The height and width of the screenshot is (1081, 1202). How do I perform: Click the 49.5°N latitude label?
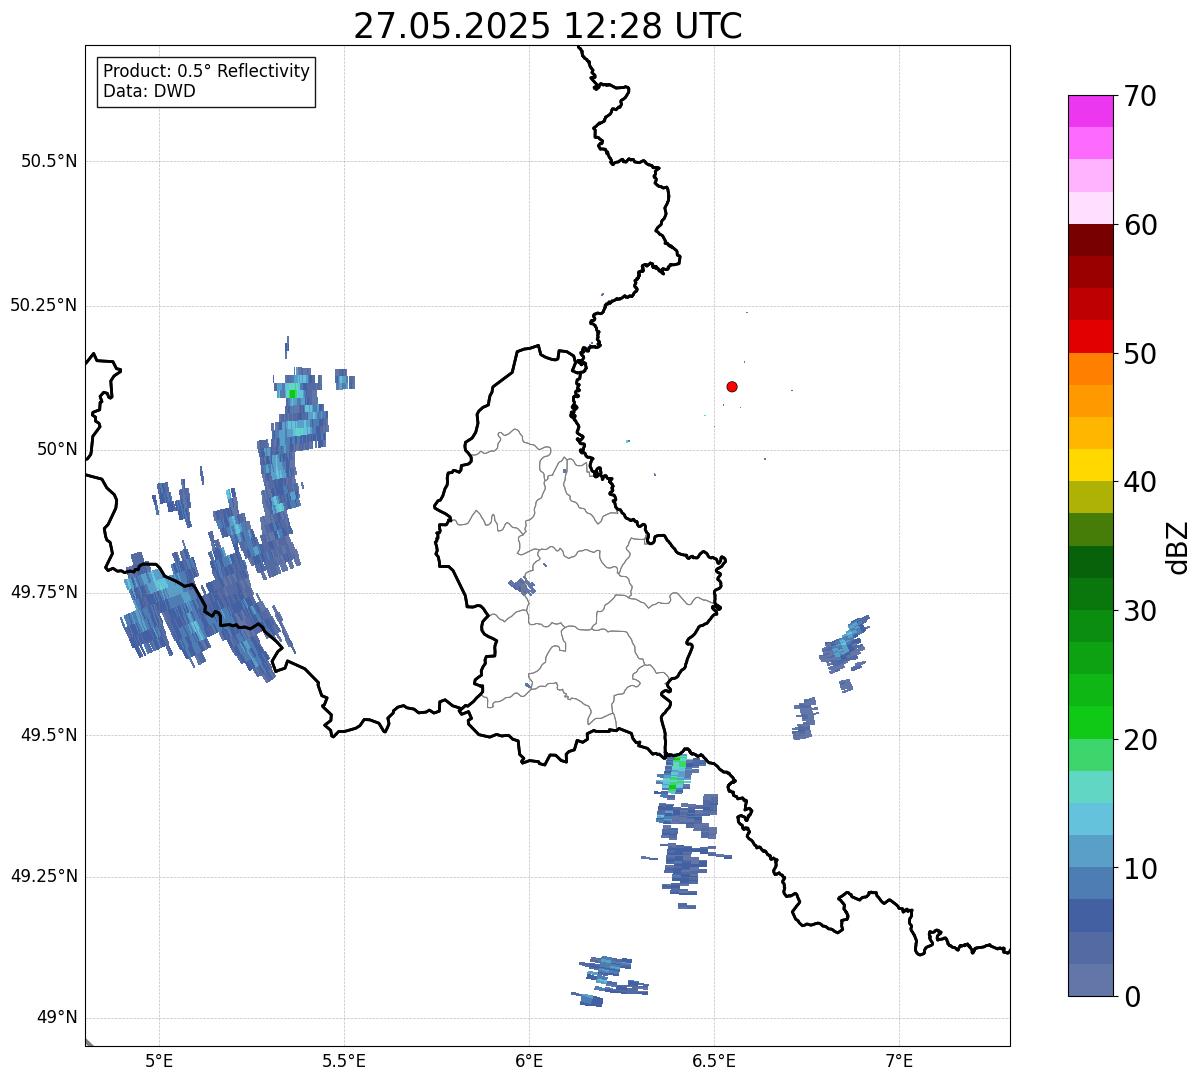pos(49,735)
